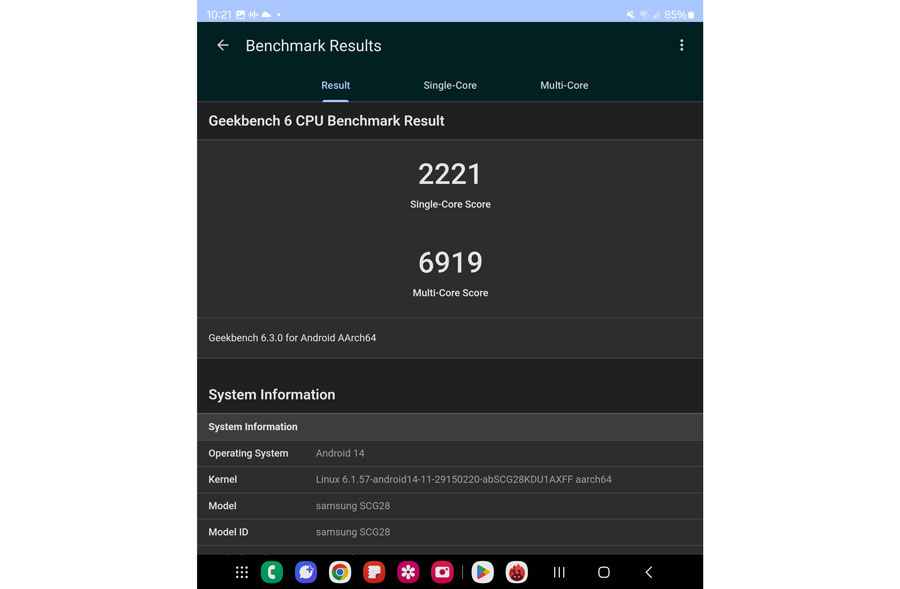This screenshot has width=900, height=589.
Task: Open the blue Messages app
Action: pos(306,572)
